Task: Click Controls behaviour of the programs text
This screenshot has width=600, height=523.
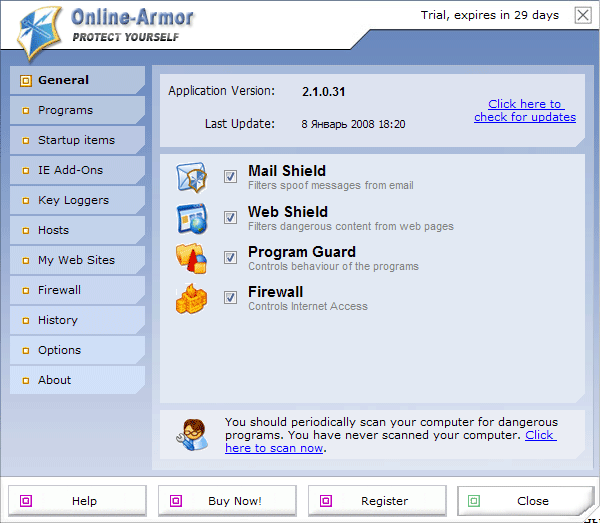Action: coord(333,266)
